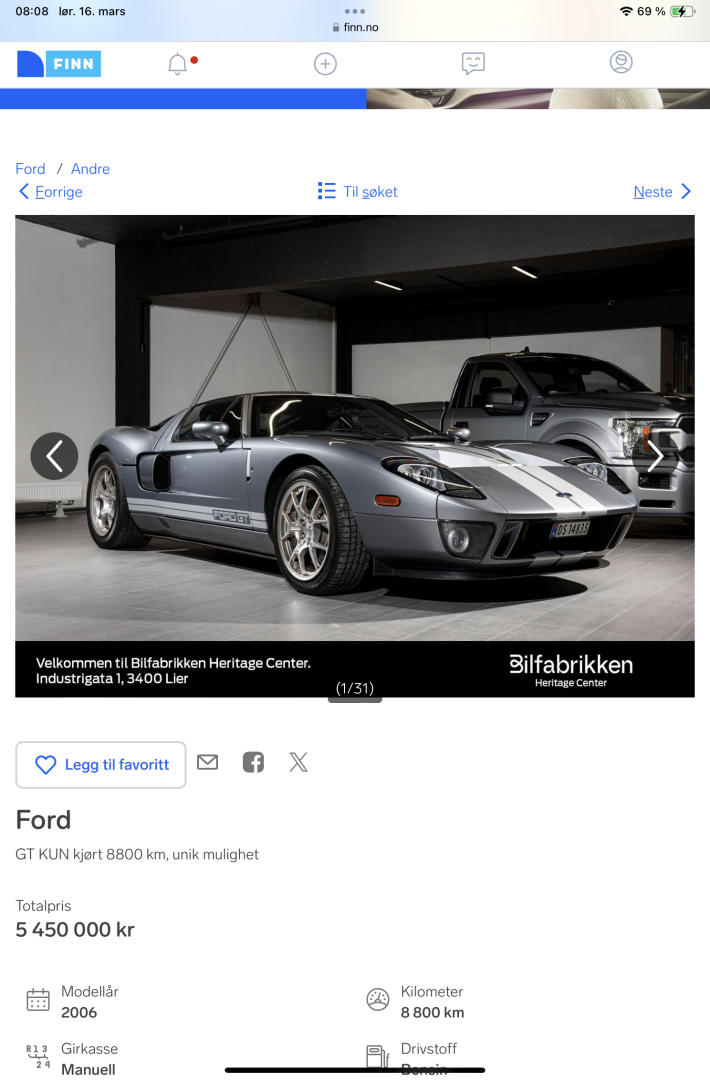Open the user profile icon
Screen dimensions: 710x1080
click(x=621, y=63)
